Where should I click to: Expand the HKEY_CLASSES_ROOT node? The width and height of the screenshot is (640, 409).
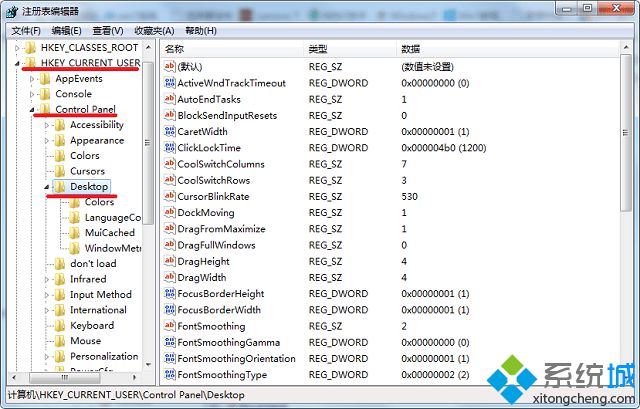tap(17, 48)
